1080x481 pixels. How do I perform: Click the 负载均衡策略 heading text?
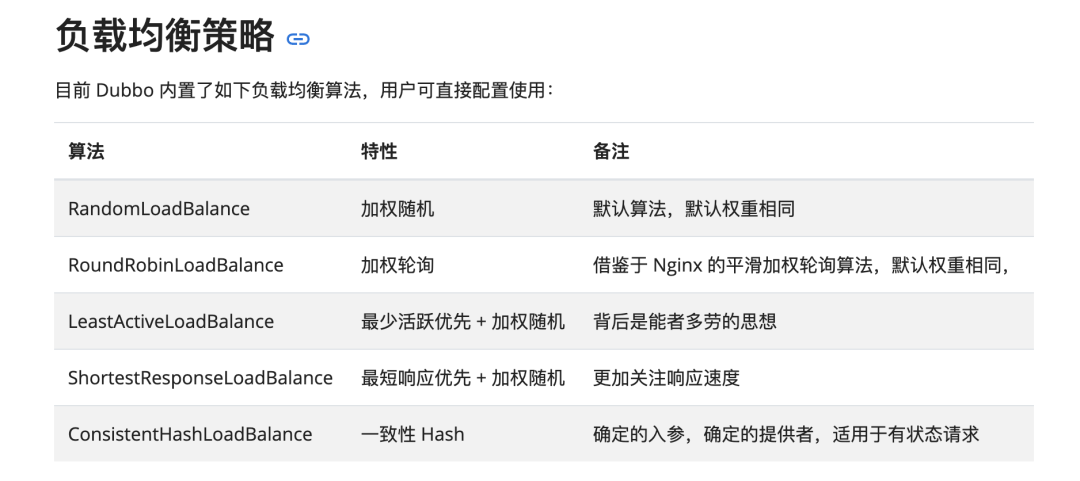(x=165, y=37)
